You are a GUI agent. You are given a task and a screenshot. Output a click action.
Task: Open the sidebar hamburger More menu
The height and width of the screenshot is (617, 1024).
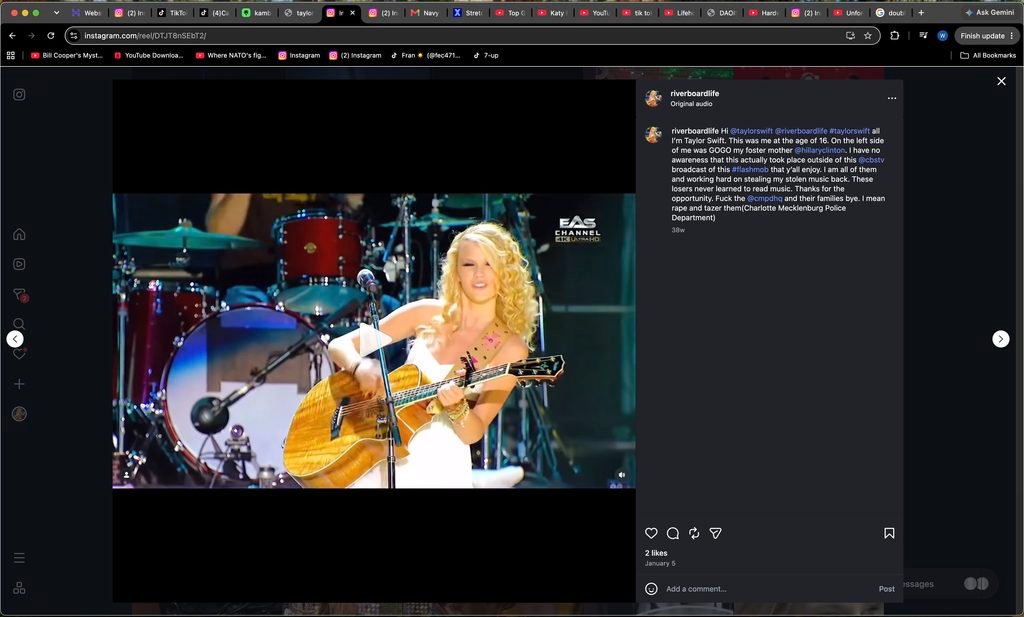coord(19,558)
